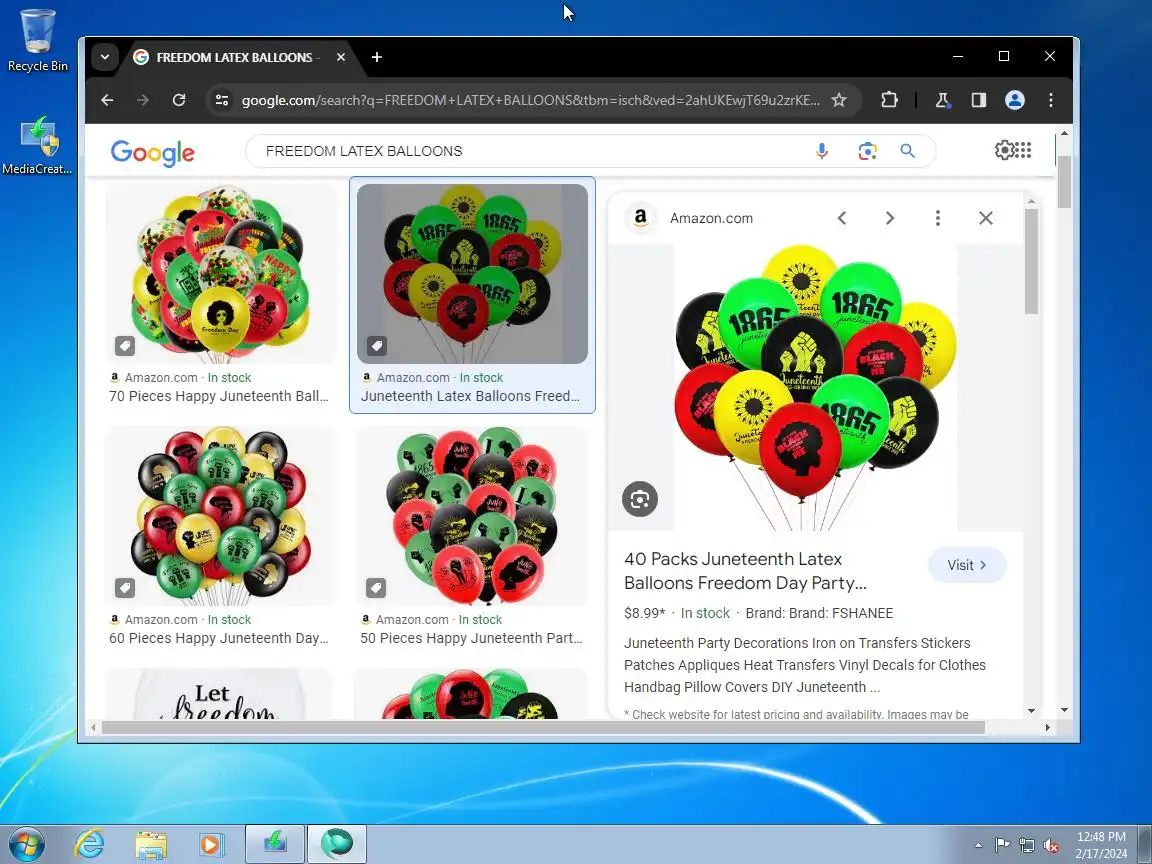Show previous image in preview panel

(842, 218)
